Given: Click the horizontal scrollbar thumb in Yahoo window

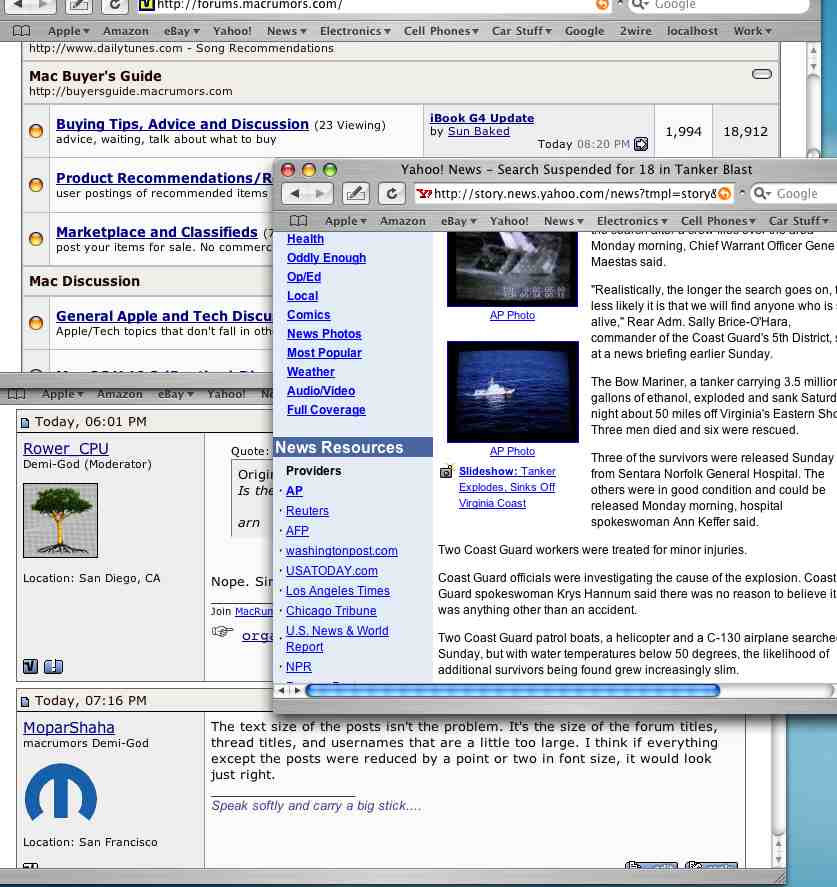Looking at the screenshot, I should pyautogui.click(x=512, y=690).
